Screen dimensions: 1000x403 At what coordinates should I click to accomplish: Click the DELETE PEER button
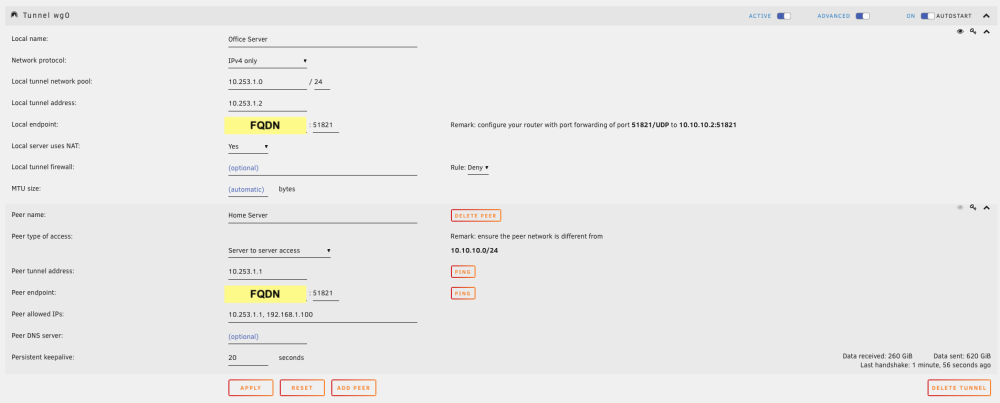(x=476, y=216)
